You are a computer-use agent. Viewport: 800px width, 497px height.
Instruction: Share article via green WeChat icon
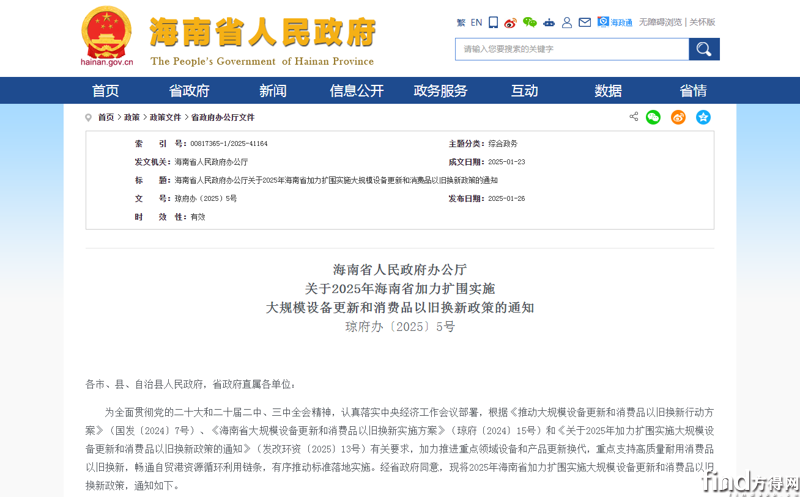[x=653, y=117]
